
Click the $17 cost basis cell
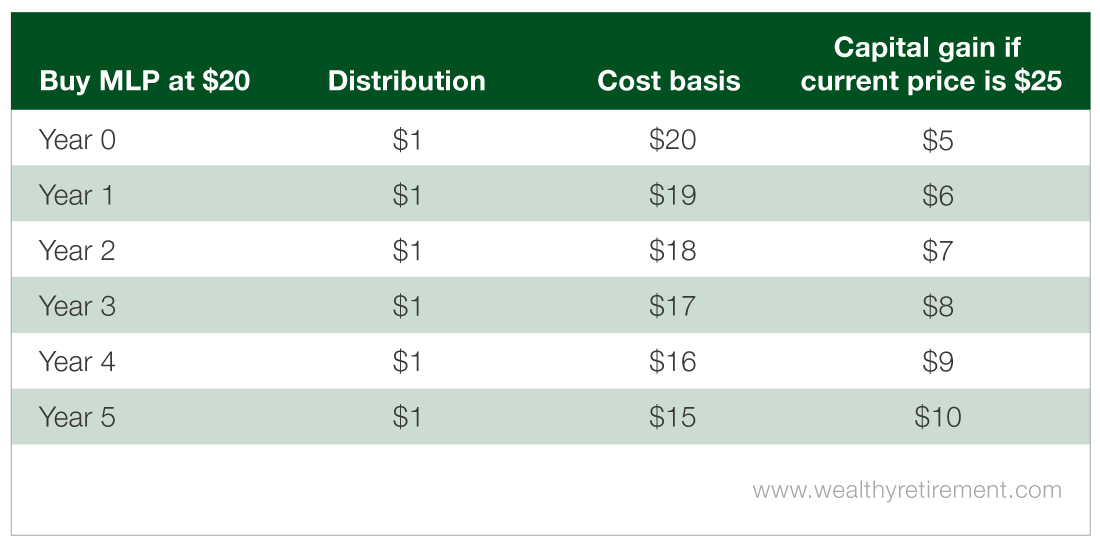coord(672,306)
